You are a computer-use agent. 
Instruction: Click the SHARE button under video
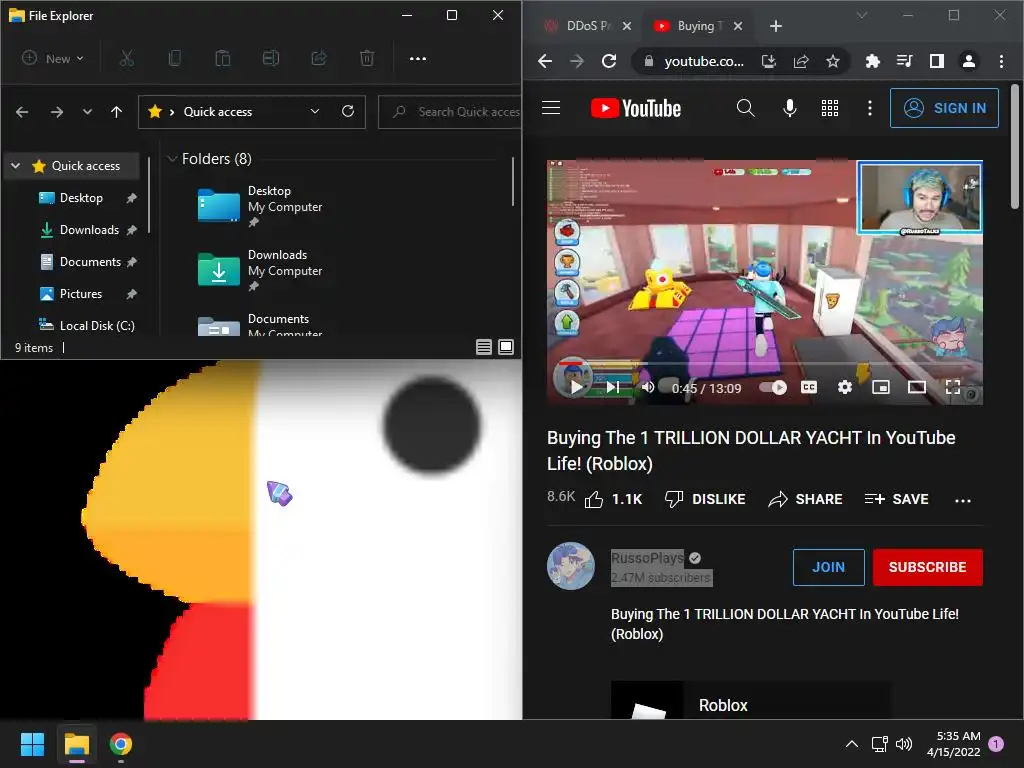805,500
